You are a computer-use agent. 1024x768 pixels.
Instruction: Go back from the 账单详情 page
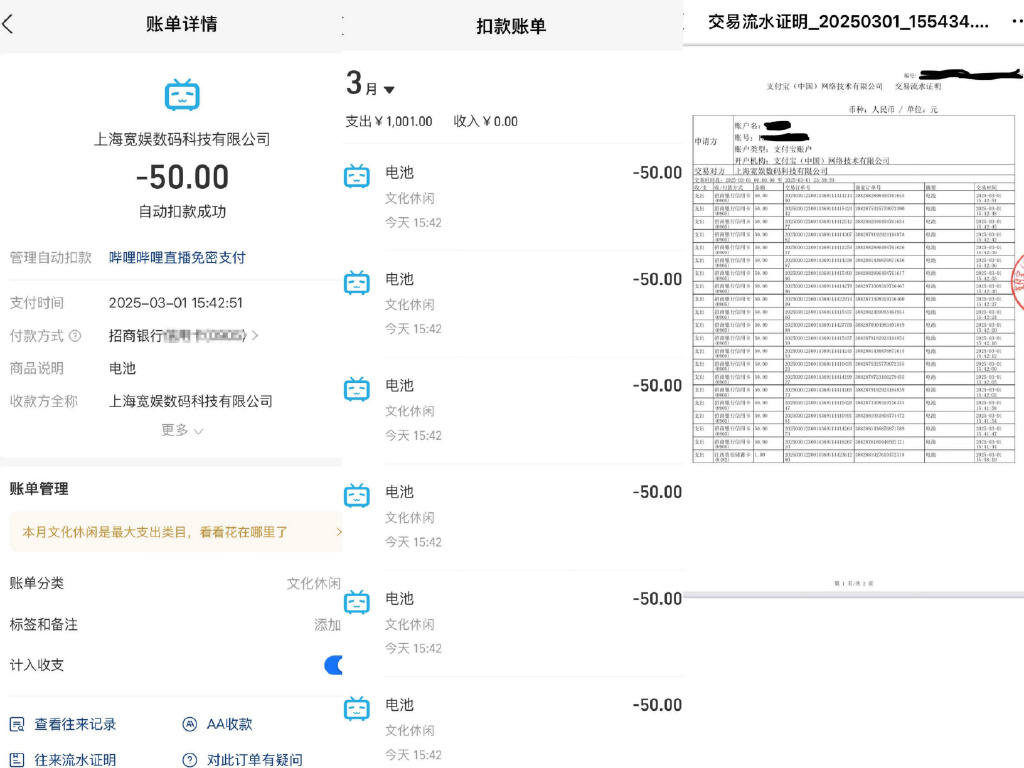9,24
